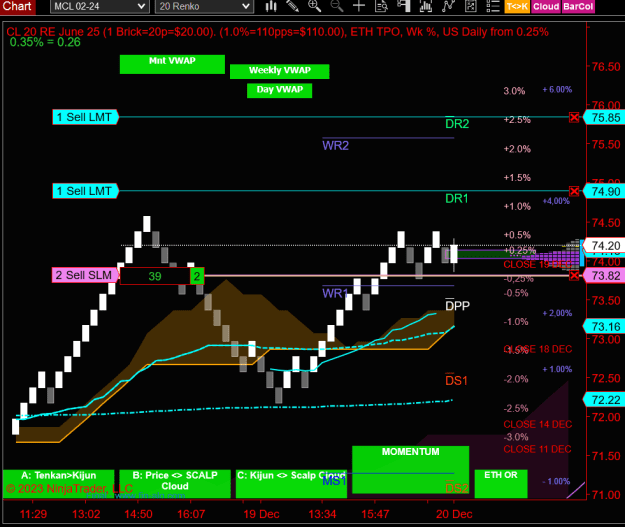Click the 19 Dec date on the time axis

tap(261, 514)
